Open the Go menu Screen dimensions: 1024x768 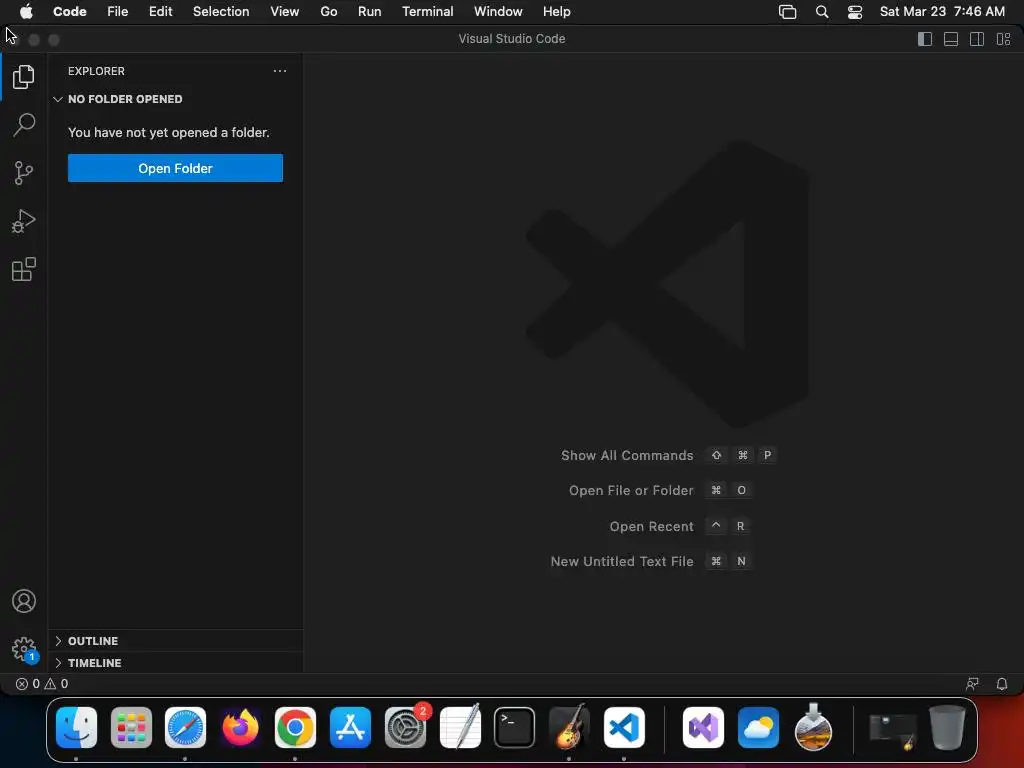328,12
